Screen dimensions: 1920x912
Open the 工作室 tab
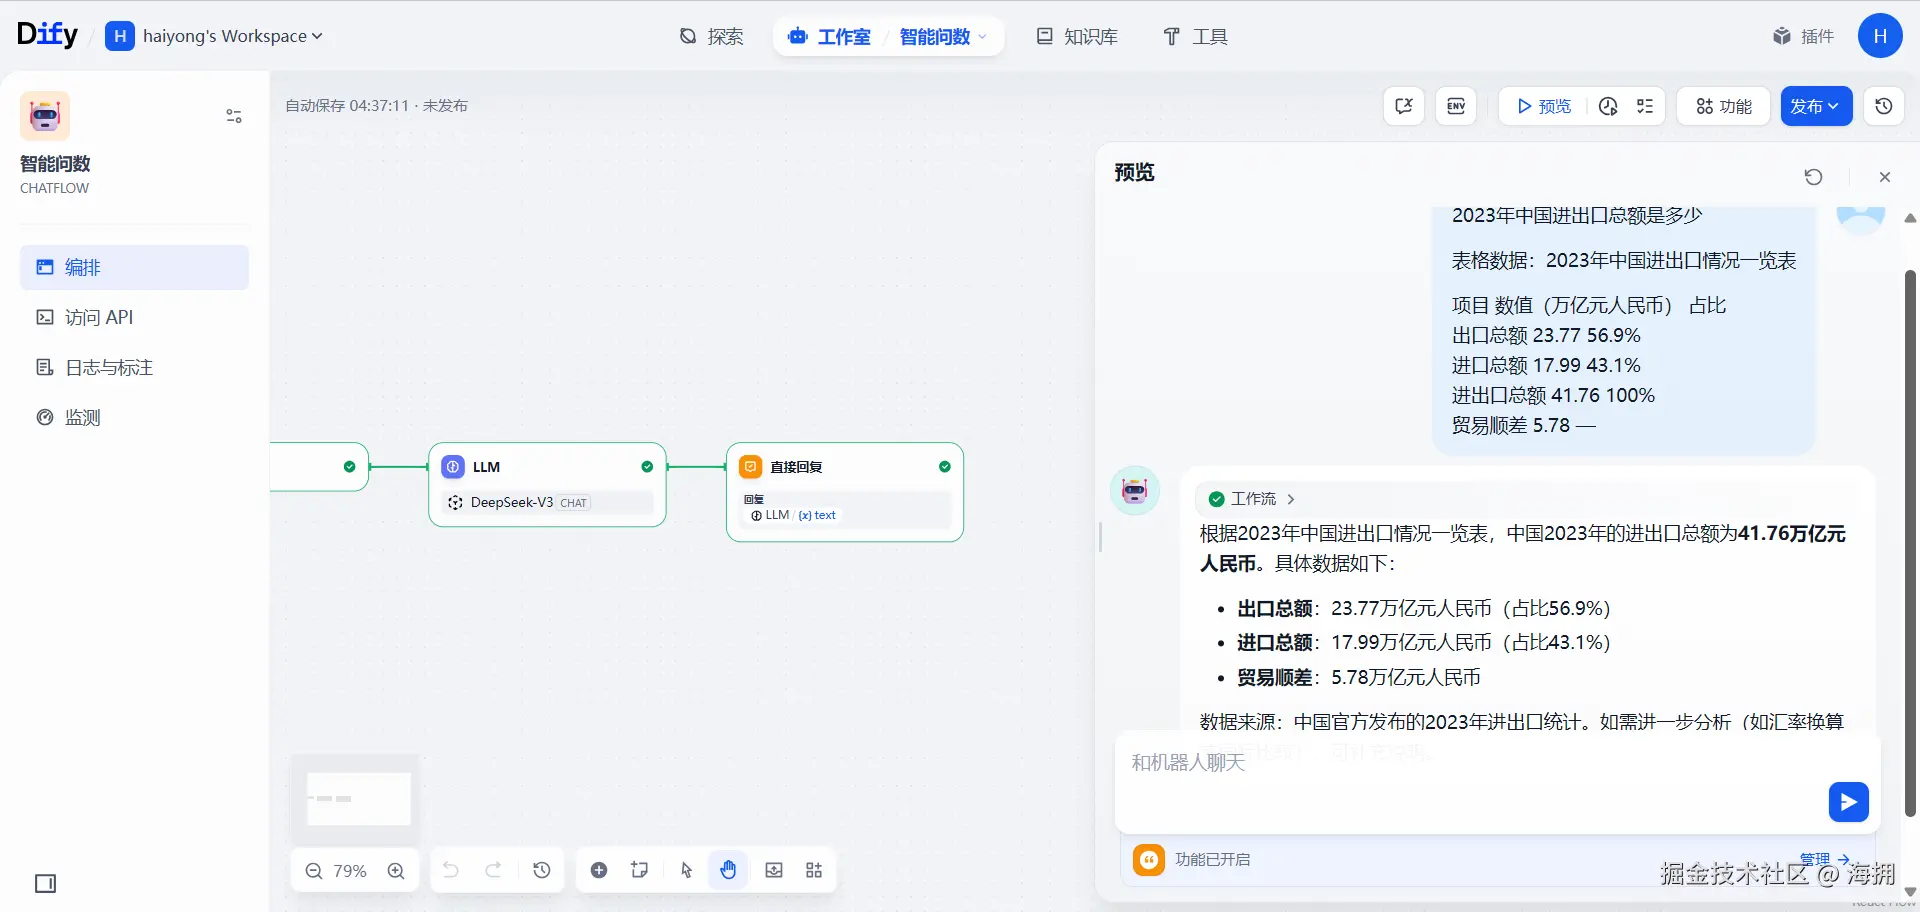tap(829, 37)
